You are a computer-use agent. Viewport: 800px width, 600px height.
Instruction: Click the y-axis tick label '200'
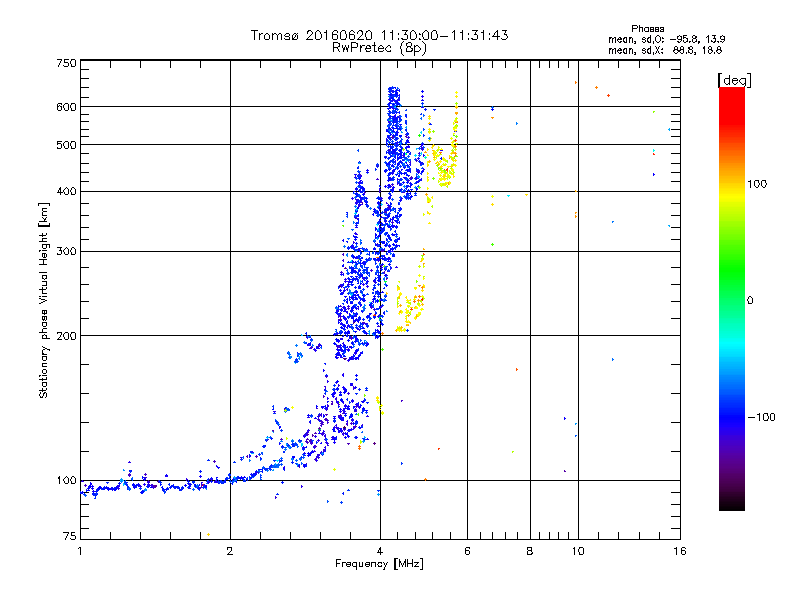pyautogui.click(x=66, y=336)
